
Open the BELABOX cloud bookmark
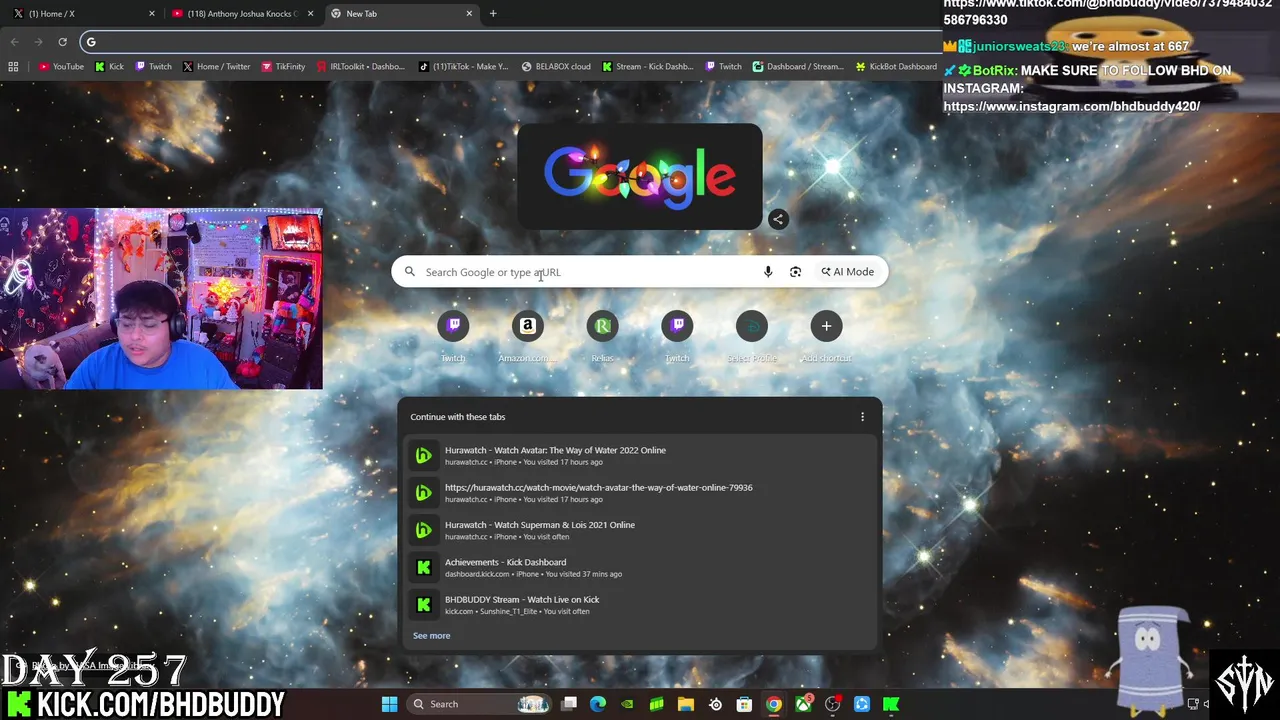pyautogui.click(x=556, y=67)
